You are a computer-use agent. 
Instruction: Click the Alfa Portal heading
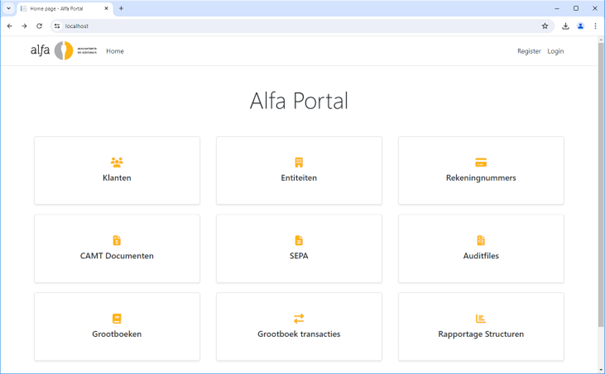tap(299, 101)
